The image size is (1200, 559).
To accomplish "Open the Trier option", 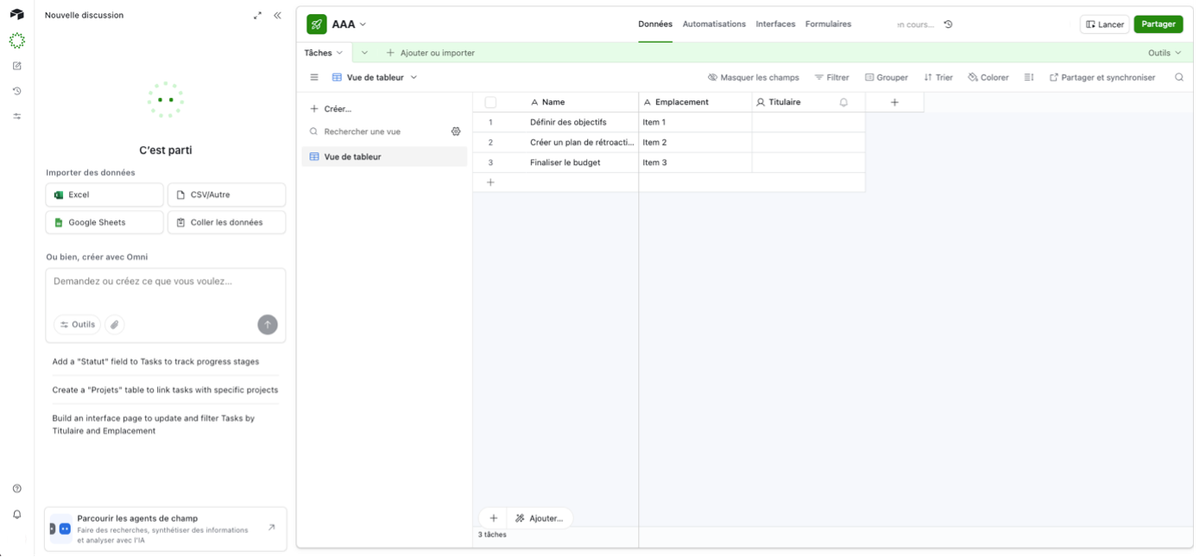I will pos(938,77).
